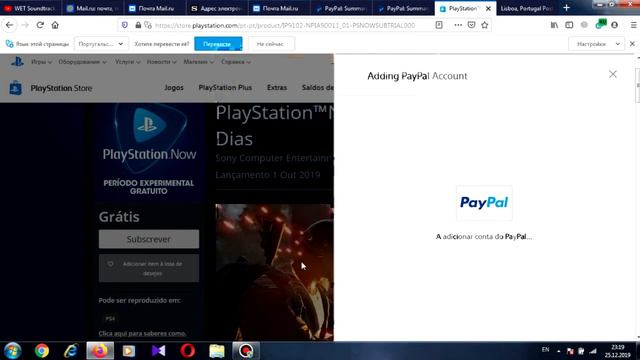This screenshot has width=640, height=360.
Task: Go back with the browser back arrow
Action: (9, 25)
